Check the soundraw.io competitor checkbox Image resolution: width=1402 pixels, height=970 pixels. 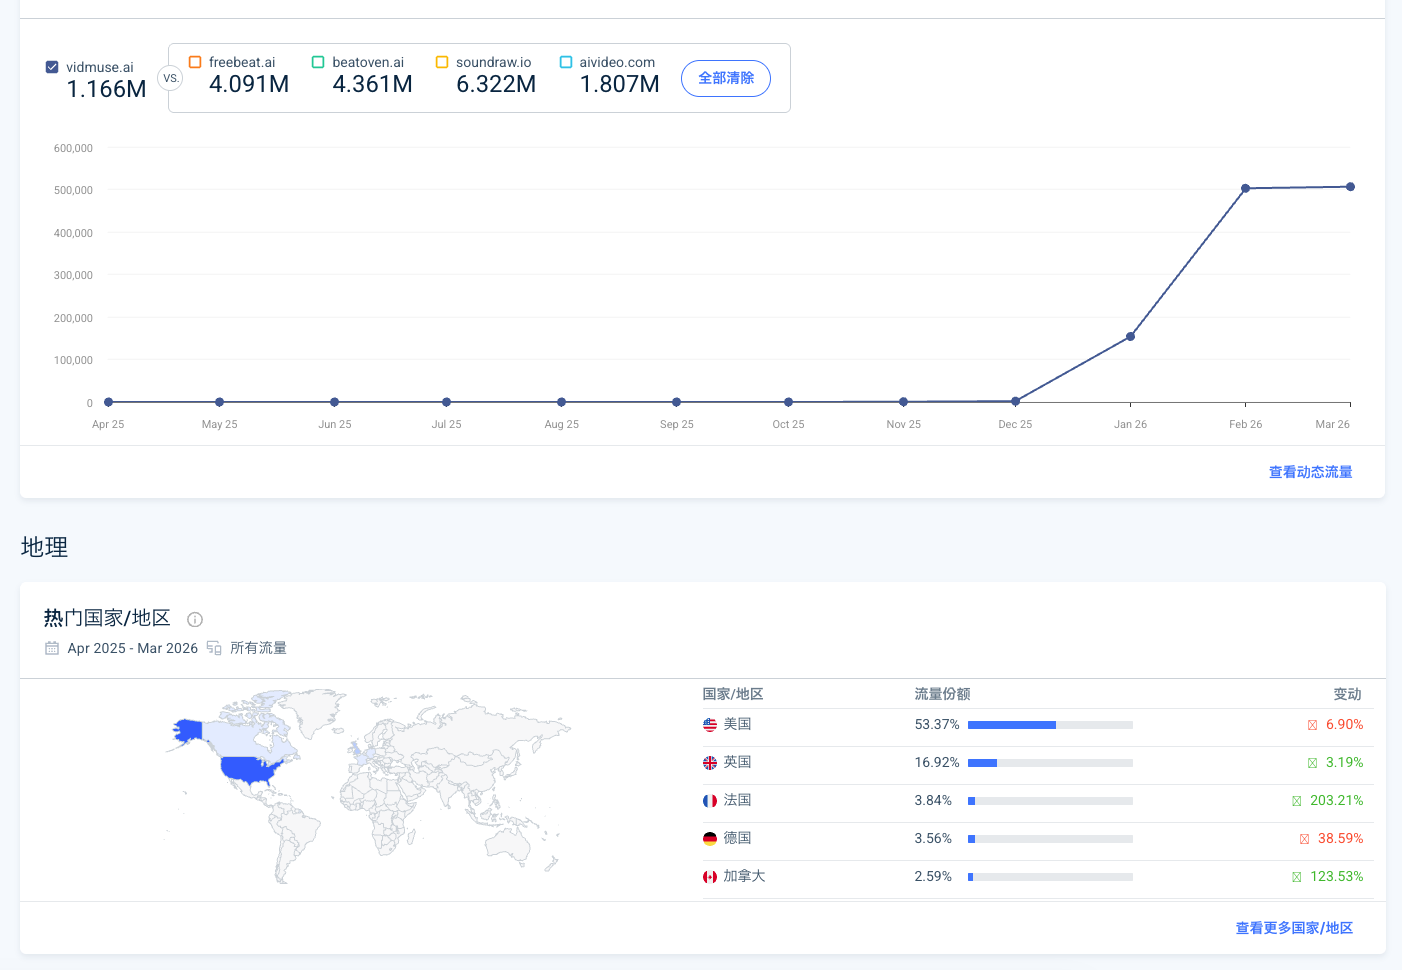[442, 62]
